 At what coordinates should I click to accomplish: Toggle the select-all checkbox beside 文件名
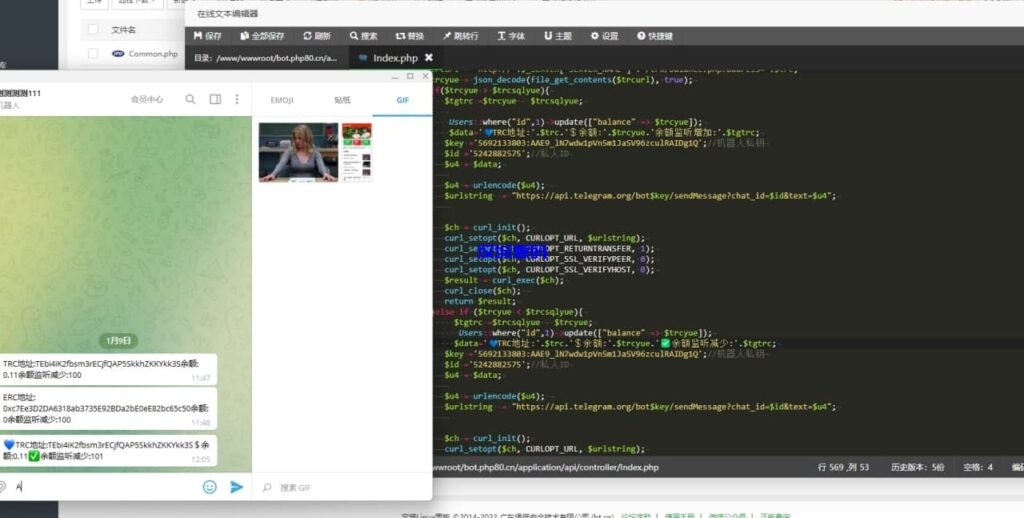[x=93, y=30]
